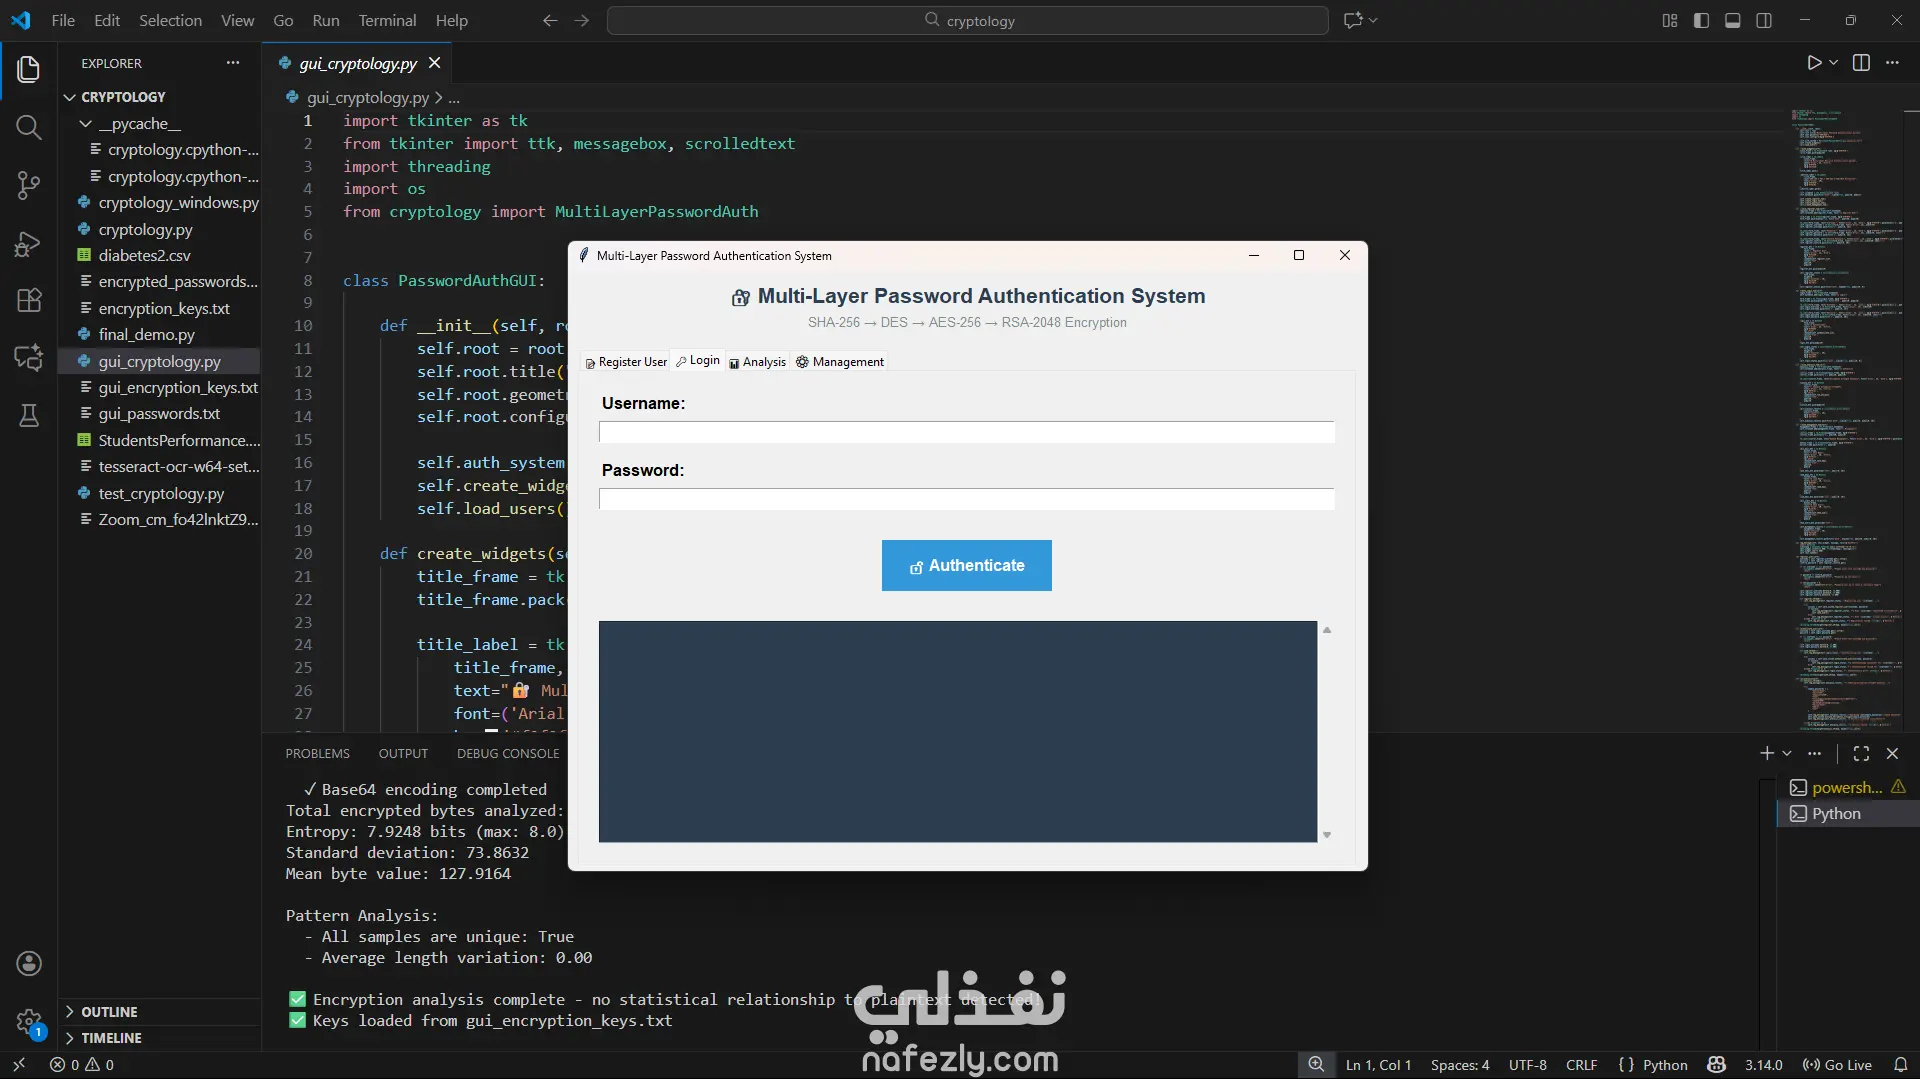Open the chat dropdown chevron in title bar
The width and height of the screenshot is (1920, 1079).
(1373, 20)
